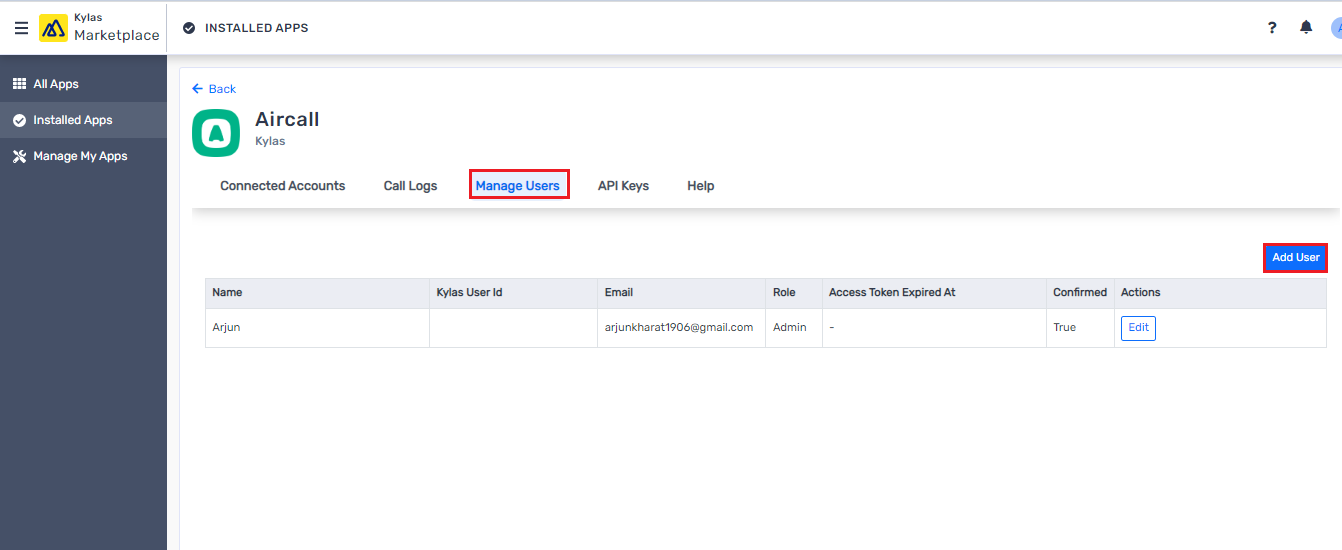Click the Add User button

pos(1296,257)
